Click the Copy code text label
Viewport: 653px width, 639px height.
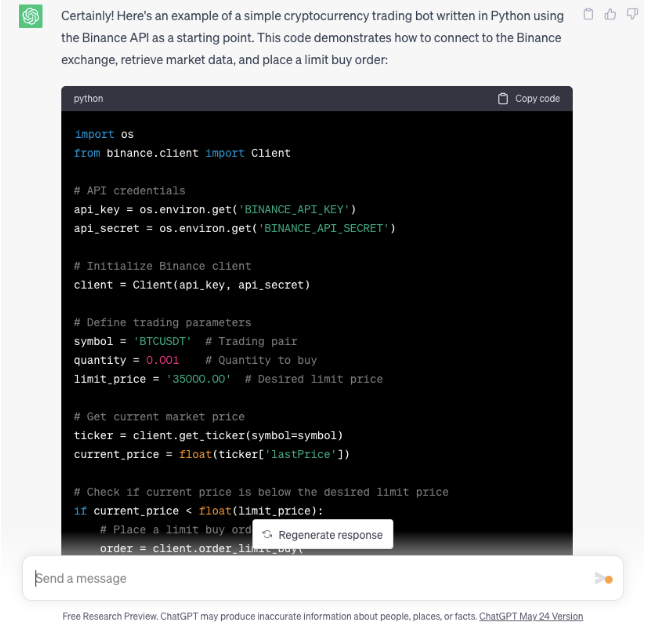click(x=537, y=99)
